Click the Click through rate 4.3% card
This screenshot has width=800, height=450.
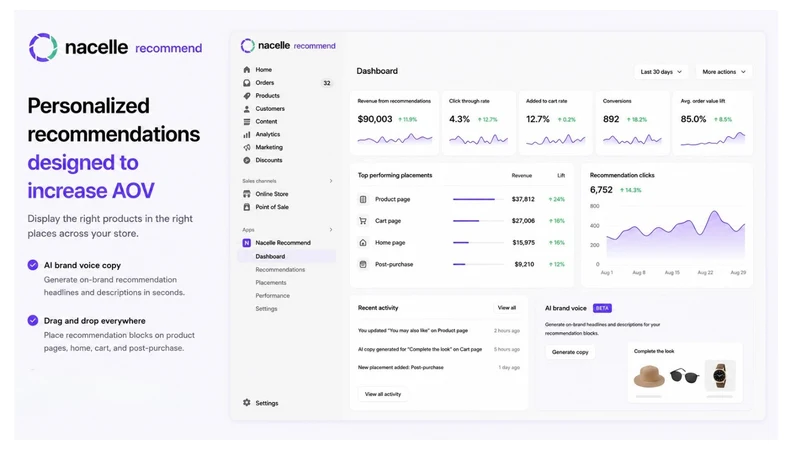(x=479, y=123)
